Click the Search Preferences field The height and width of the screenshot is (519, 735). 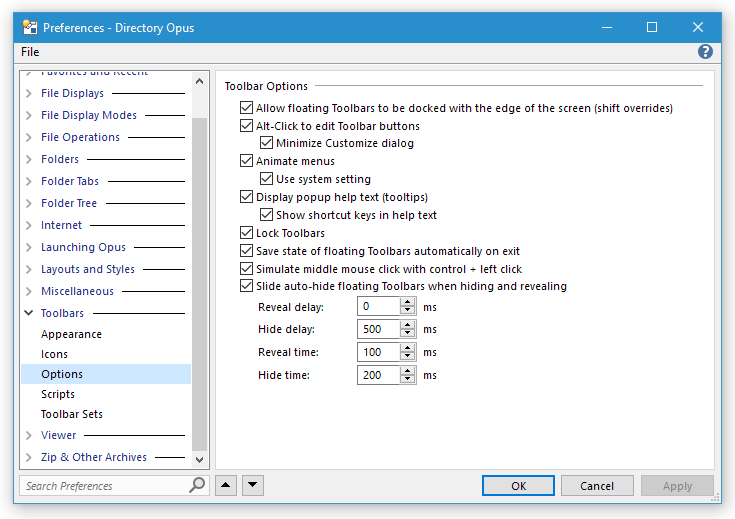pos(105,486)
